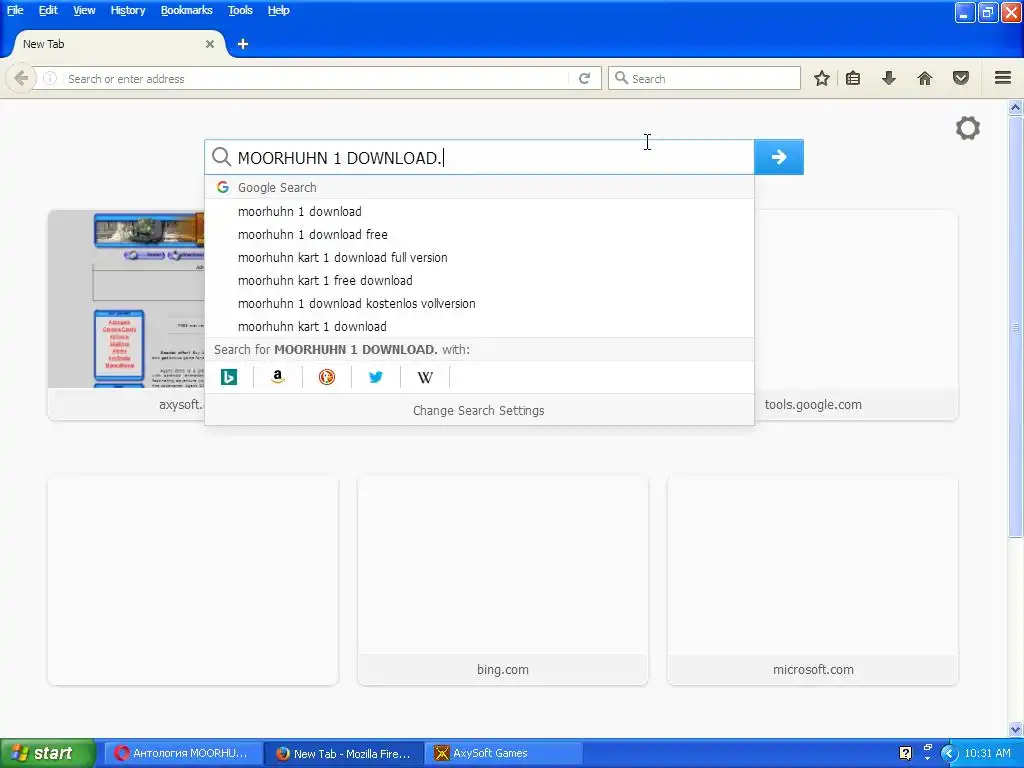This screenshot has height=768, width=1024.
Task: Go to Home page icon
Action: click(925, 78)
